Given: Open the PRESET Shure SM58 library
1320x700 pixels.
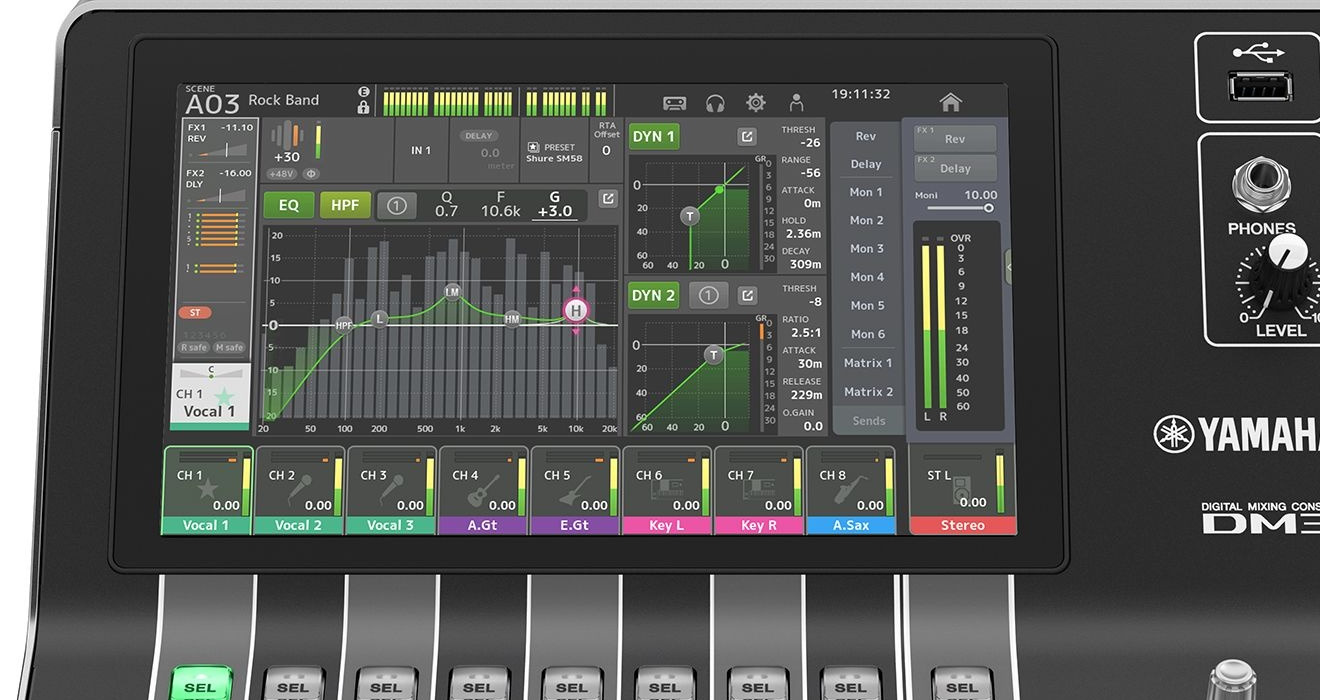Looking at the screenshot, I should (555, 152).
